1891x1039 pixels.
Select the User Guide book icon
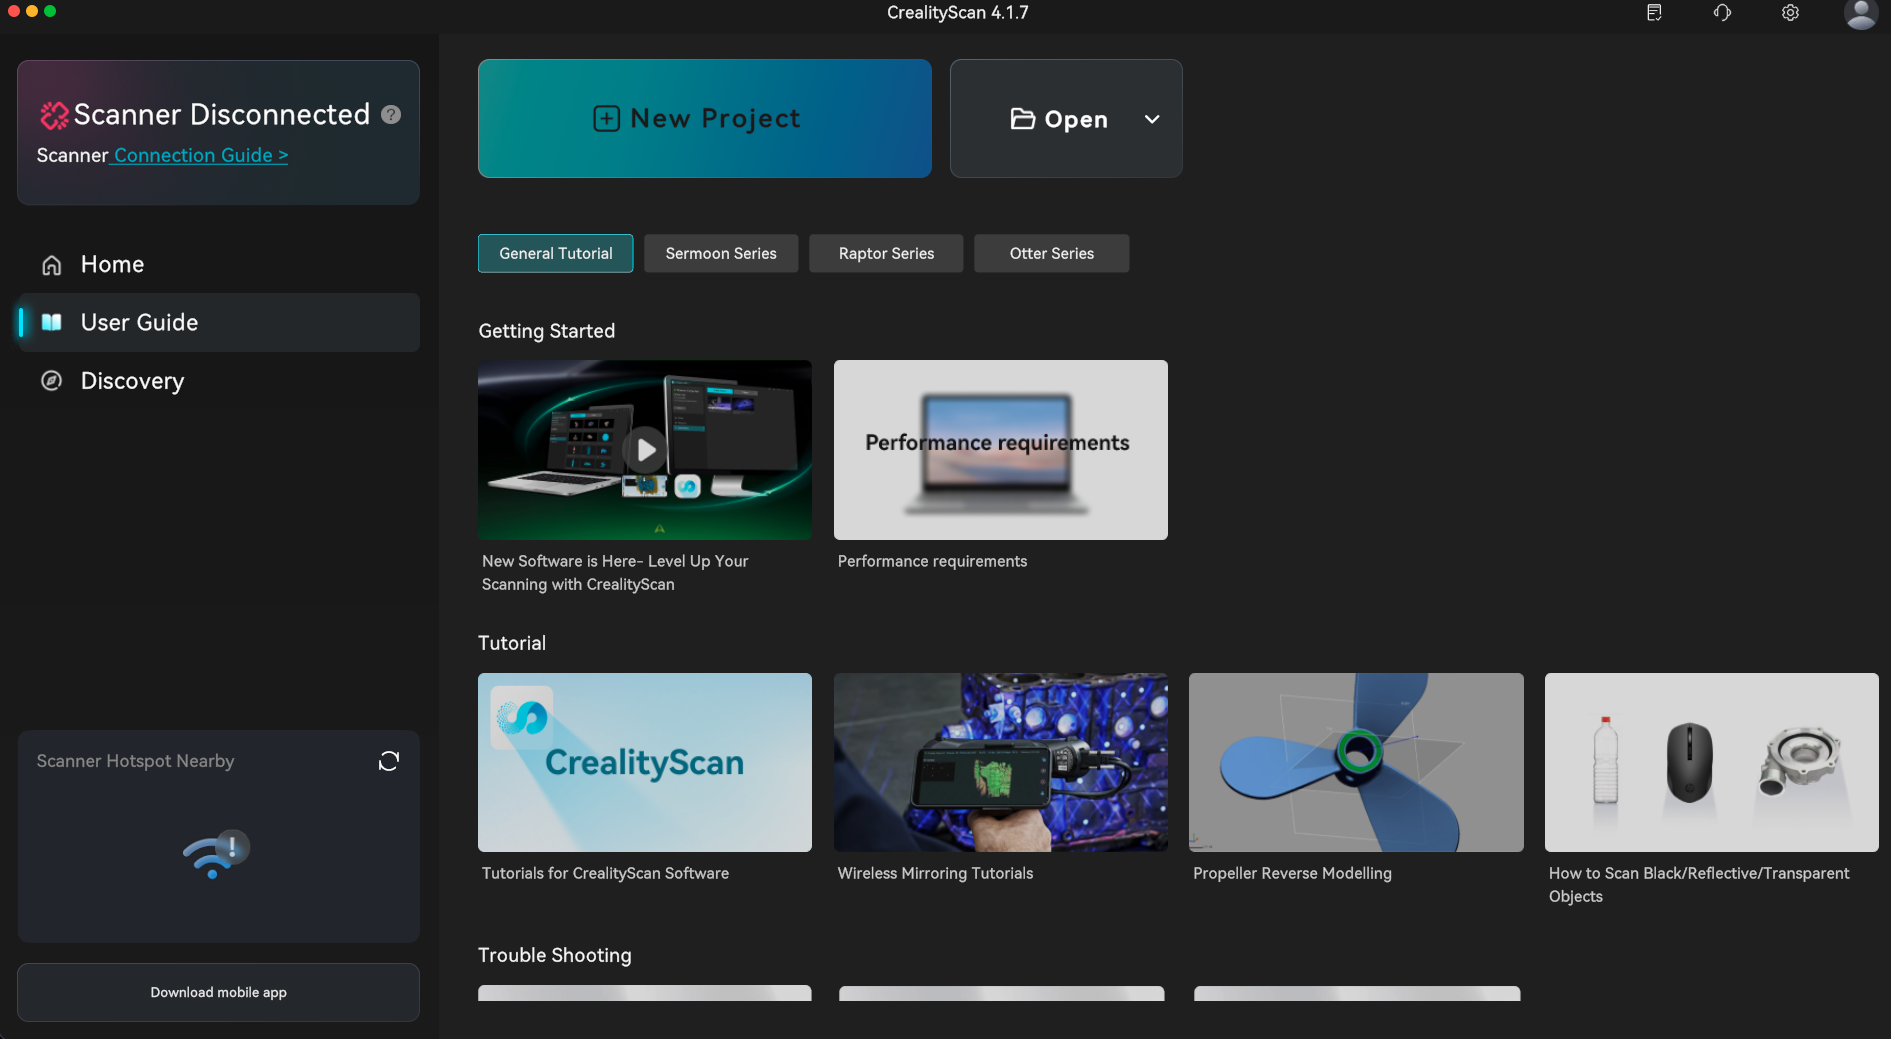point(51,322)
